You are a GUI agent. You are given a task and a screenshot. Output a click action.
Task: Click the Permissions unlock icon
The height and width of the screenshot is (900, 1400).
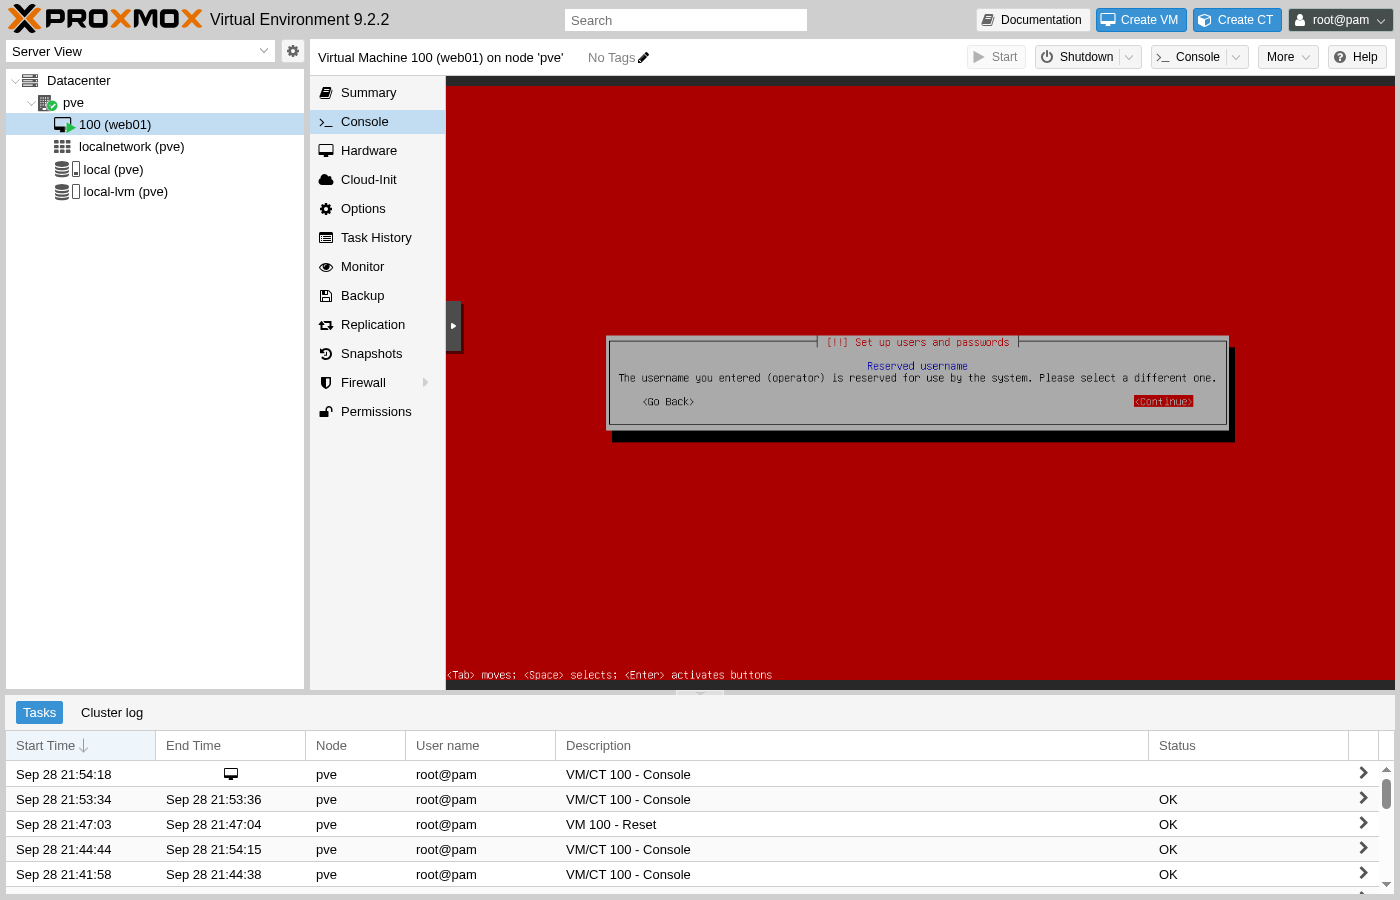[326, 412]
